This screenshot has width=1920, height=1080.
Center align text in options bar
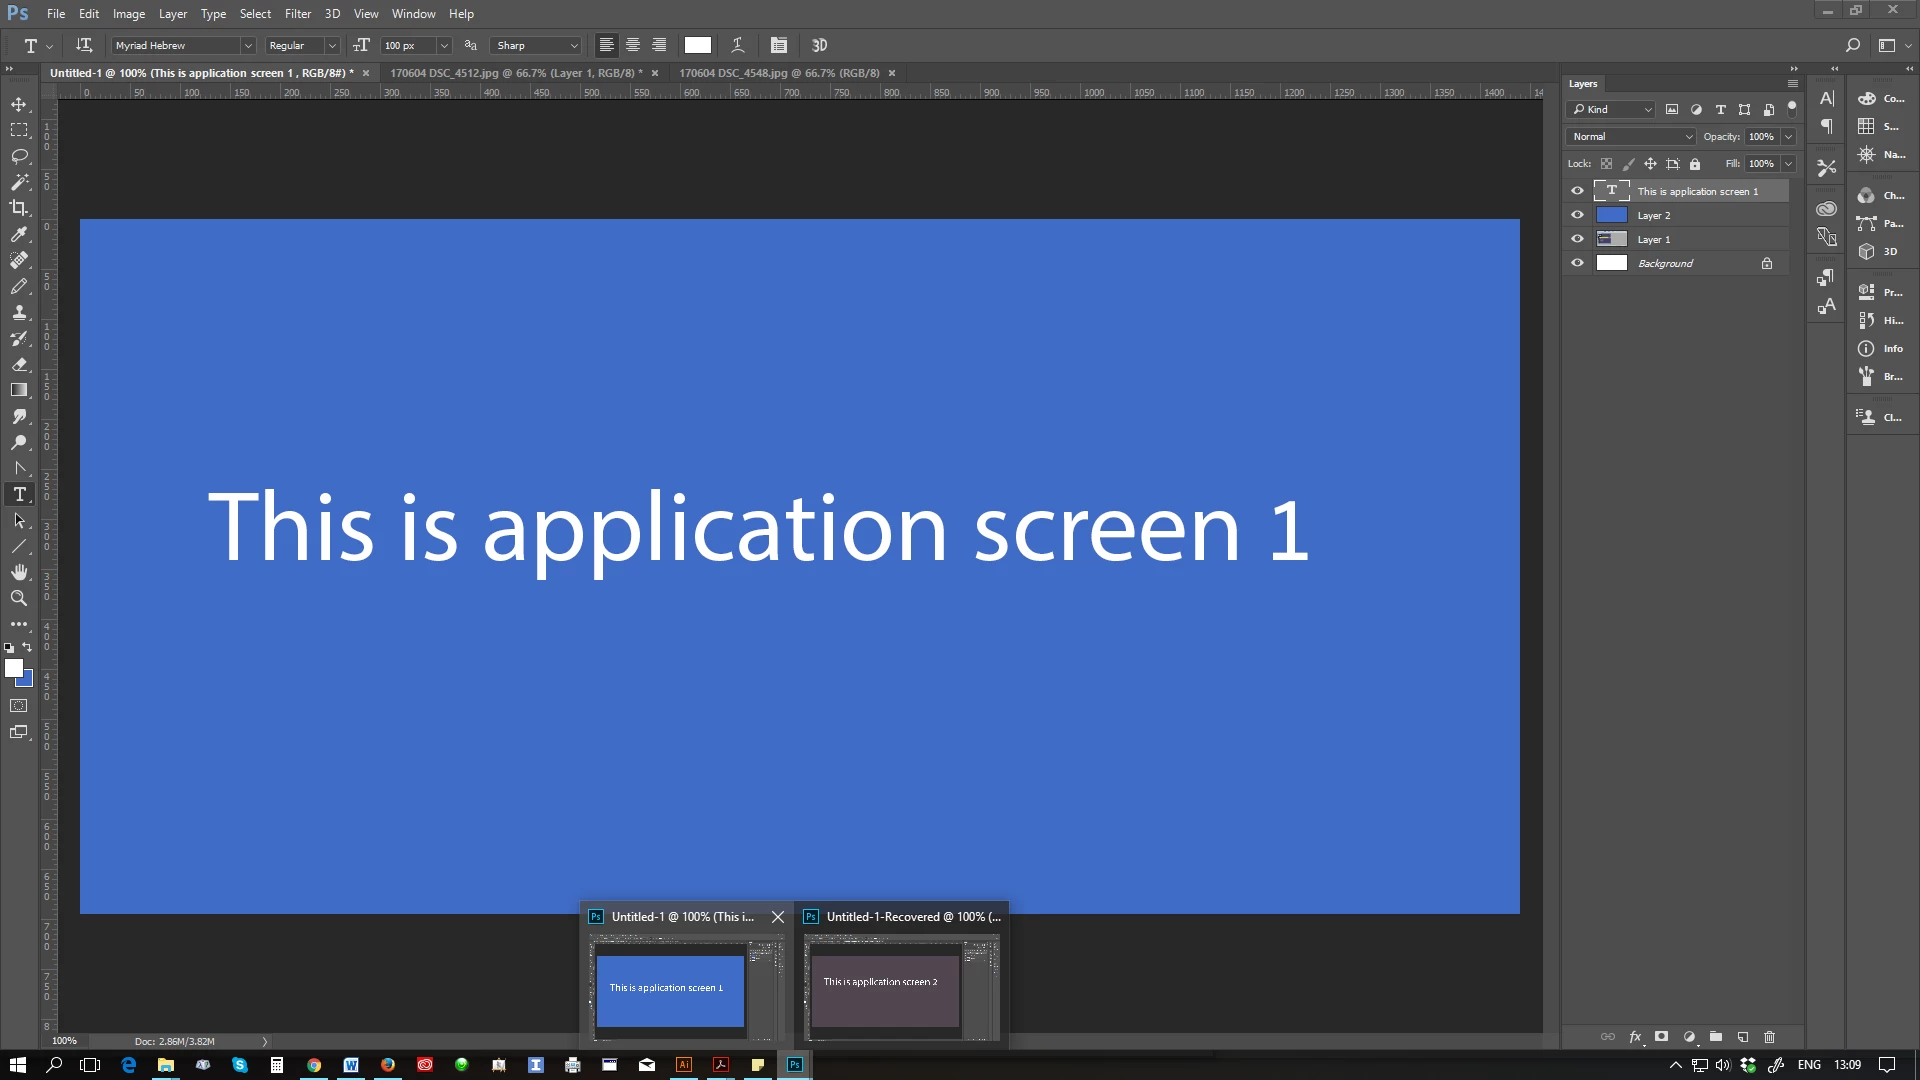[x=633, y=45]
